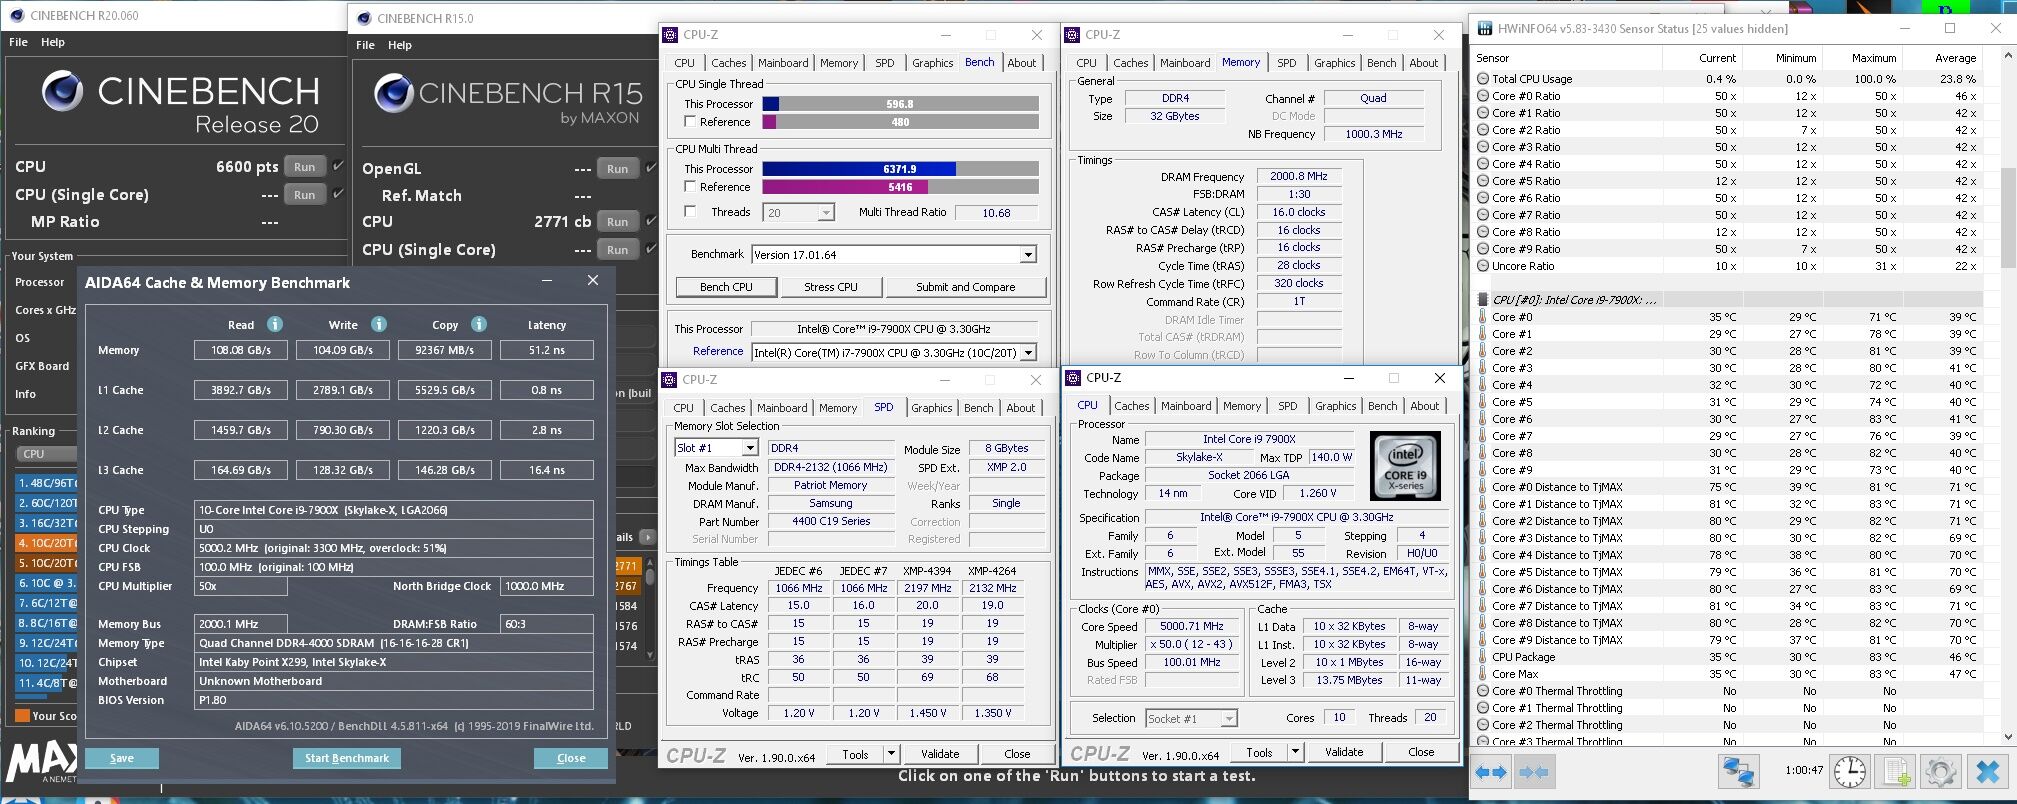Open File menu in Cinebench R20
Viewport: 2017px width, 804px height.
pyautogui.click(x=18, y=42)
